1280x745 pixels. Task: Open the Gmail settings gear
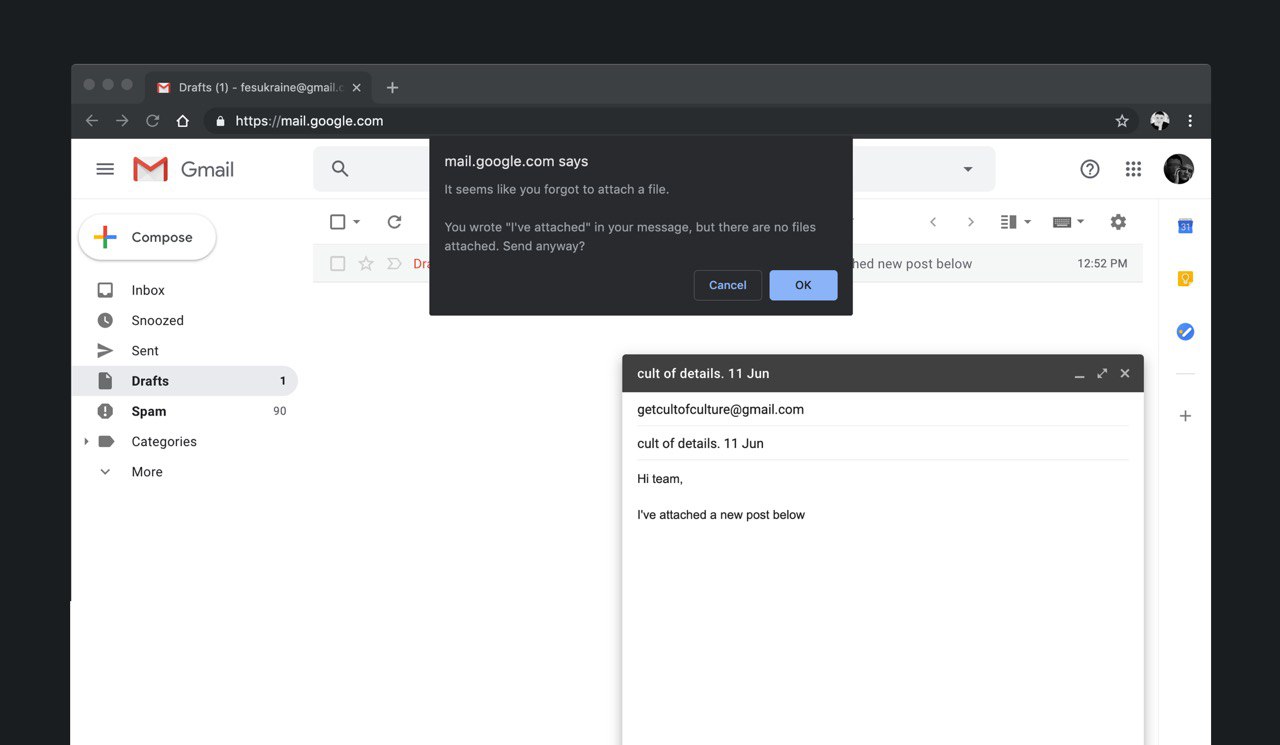(x=1118, y=222)
